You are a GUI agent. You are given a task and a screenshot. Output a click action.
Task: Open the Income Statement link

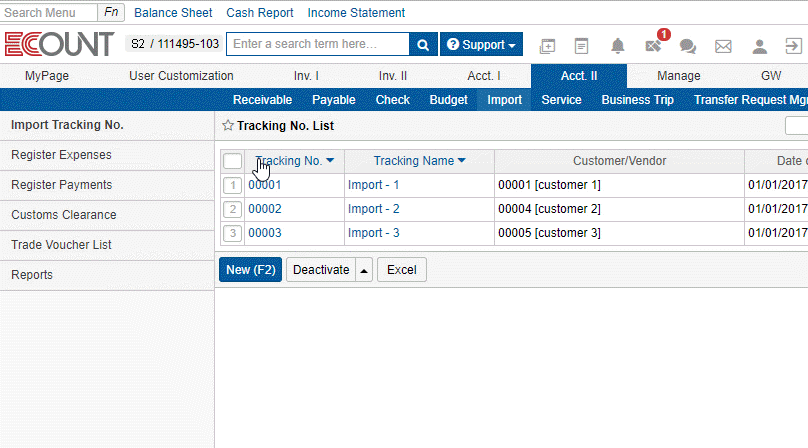pos(356,12)
